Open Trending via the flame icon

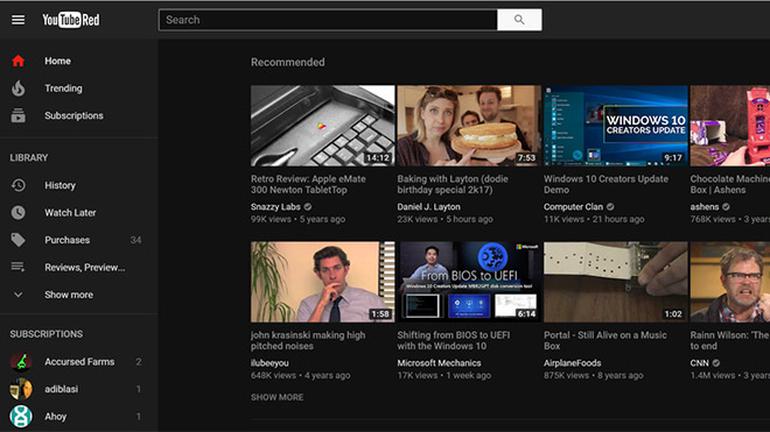(18, 88)
